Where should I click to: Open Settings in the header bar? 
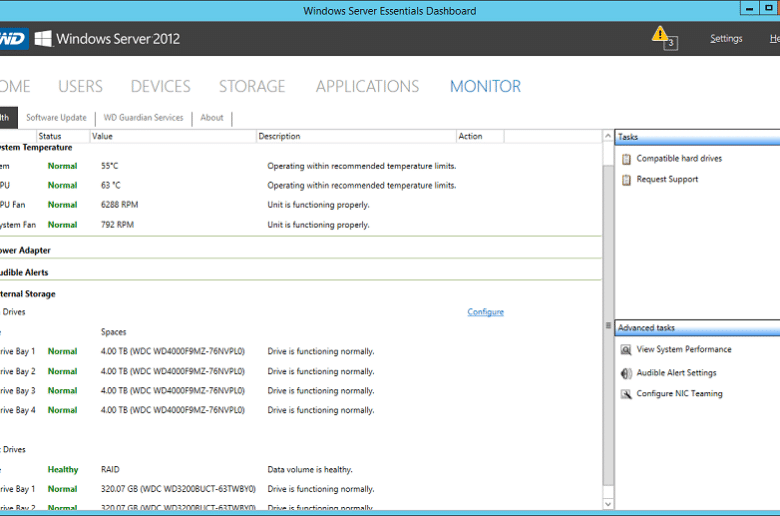point(726,38)
